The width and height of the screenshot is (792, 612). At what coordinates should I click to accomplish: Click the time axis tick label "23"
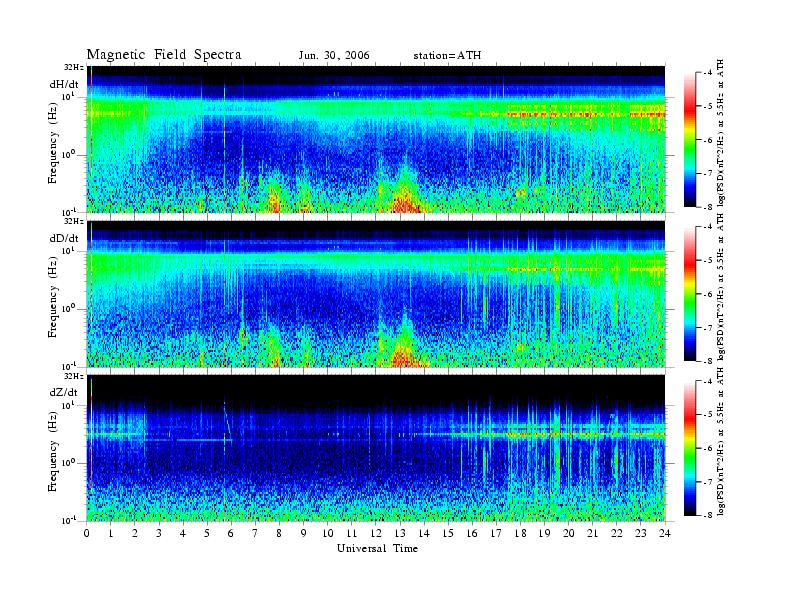click(x=641, y=534)
